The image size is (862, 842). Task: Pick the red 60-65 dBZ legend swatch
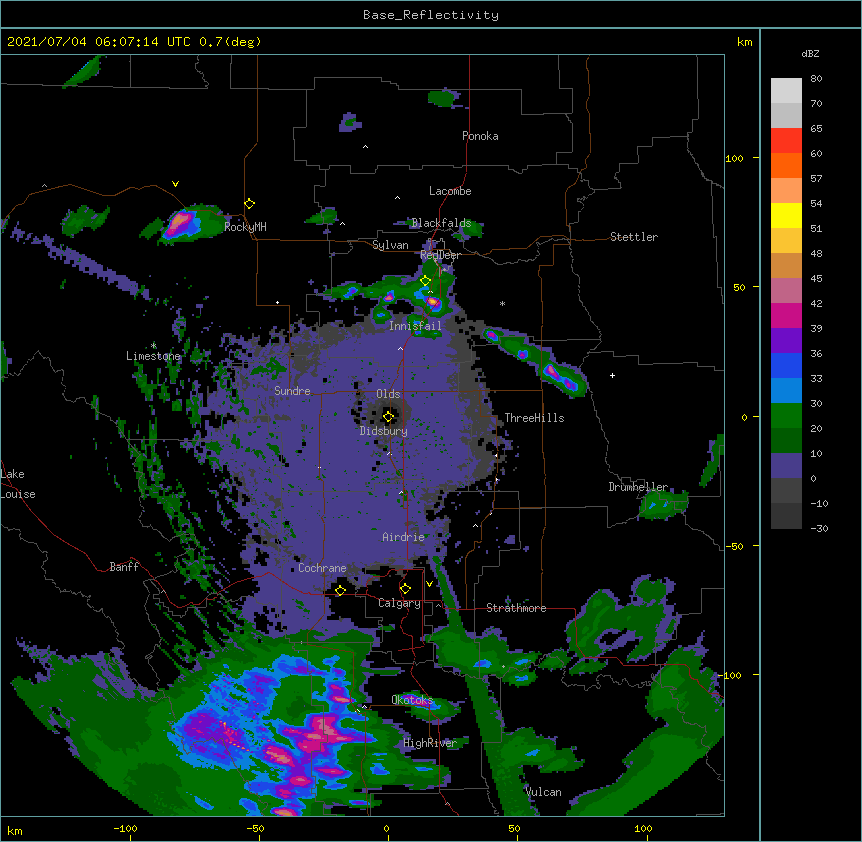tap(786, 140)
